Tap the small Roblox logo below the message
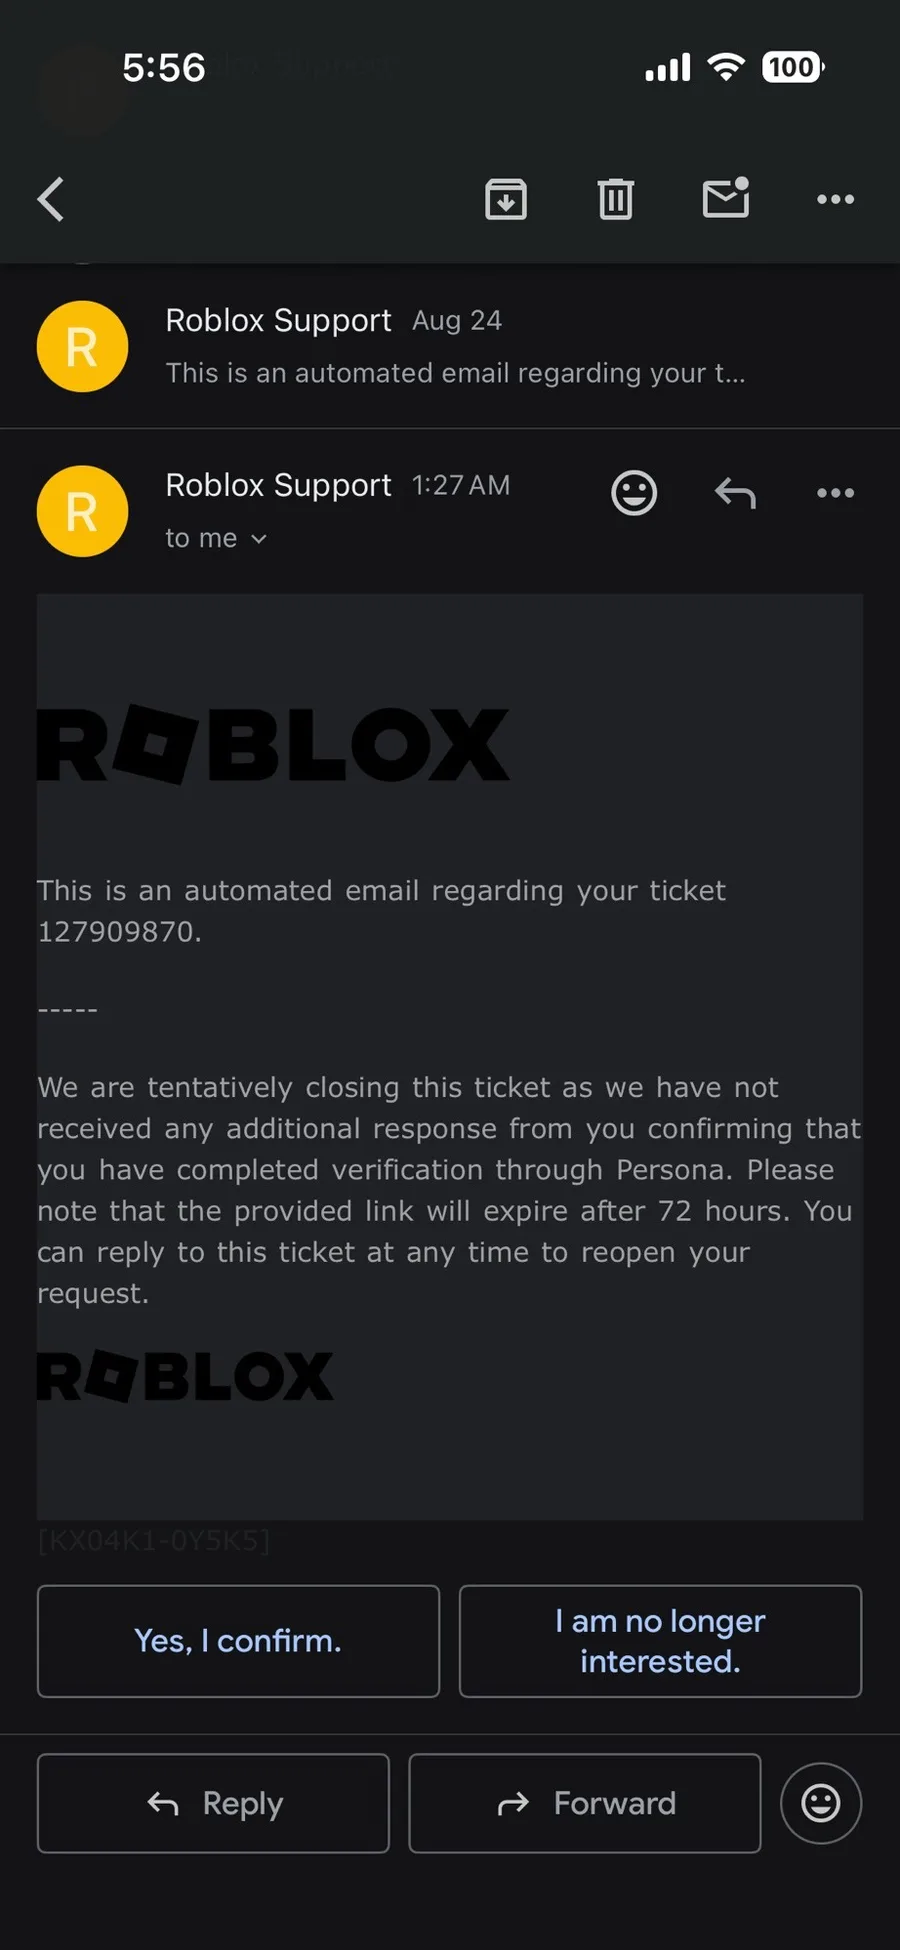This screenshot has height=1950, width=900. (x=185, y=1376)
